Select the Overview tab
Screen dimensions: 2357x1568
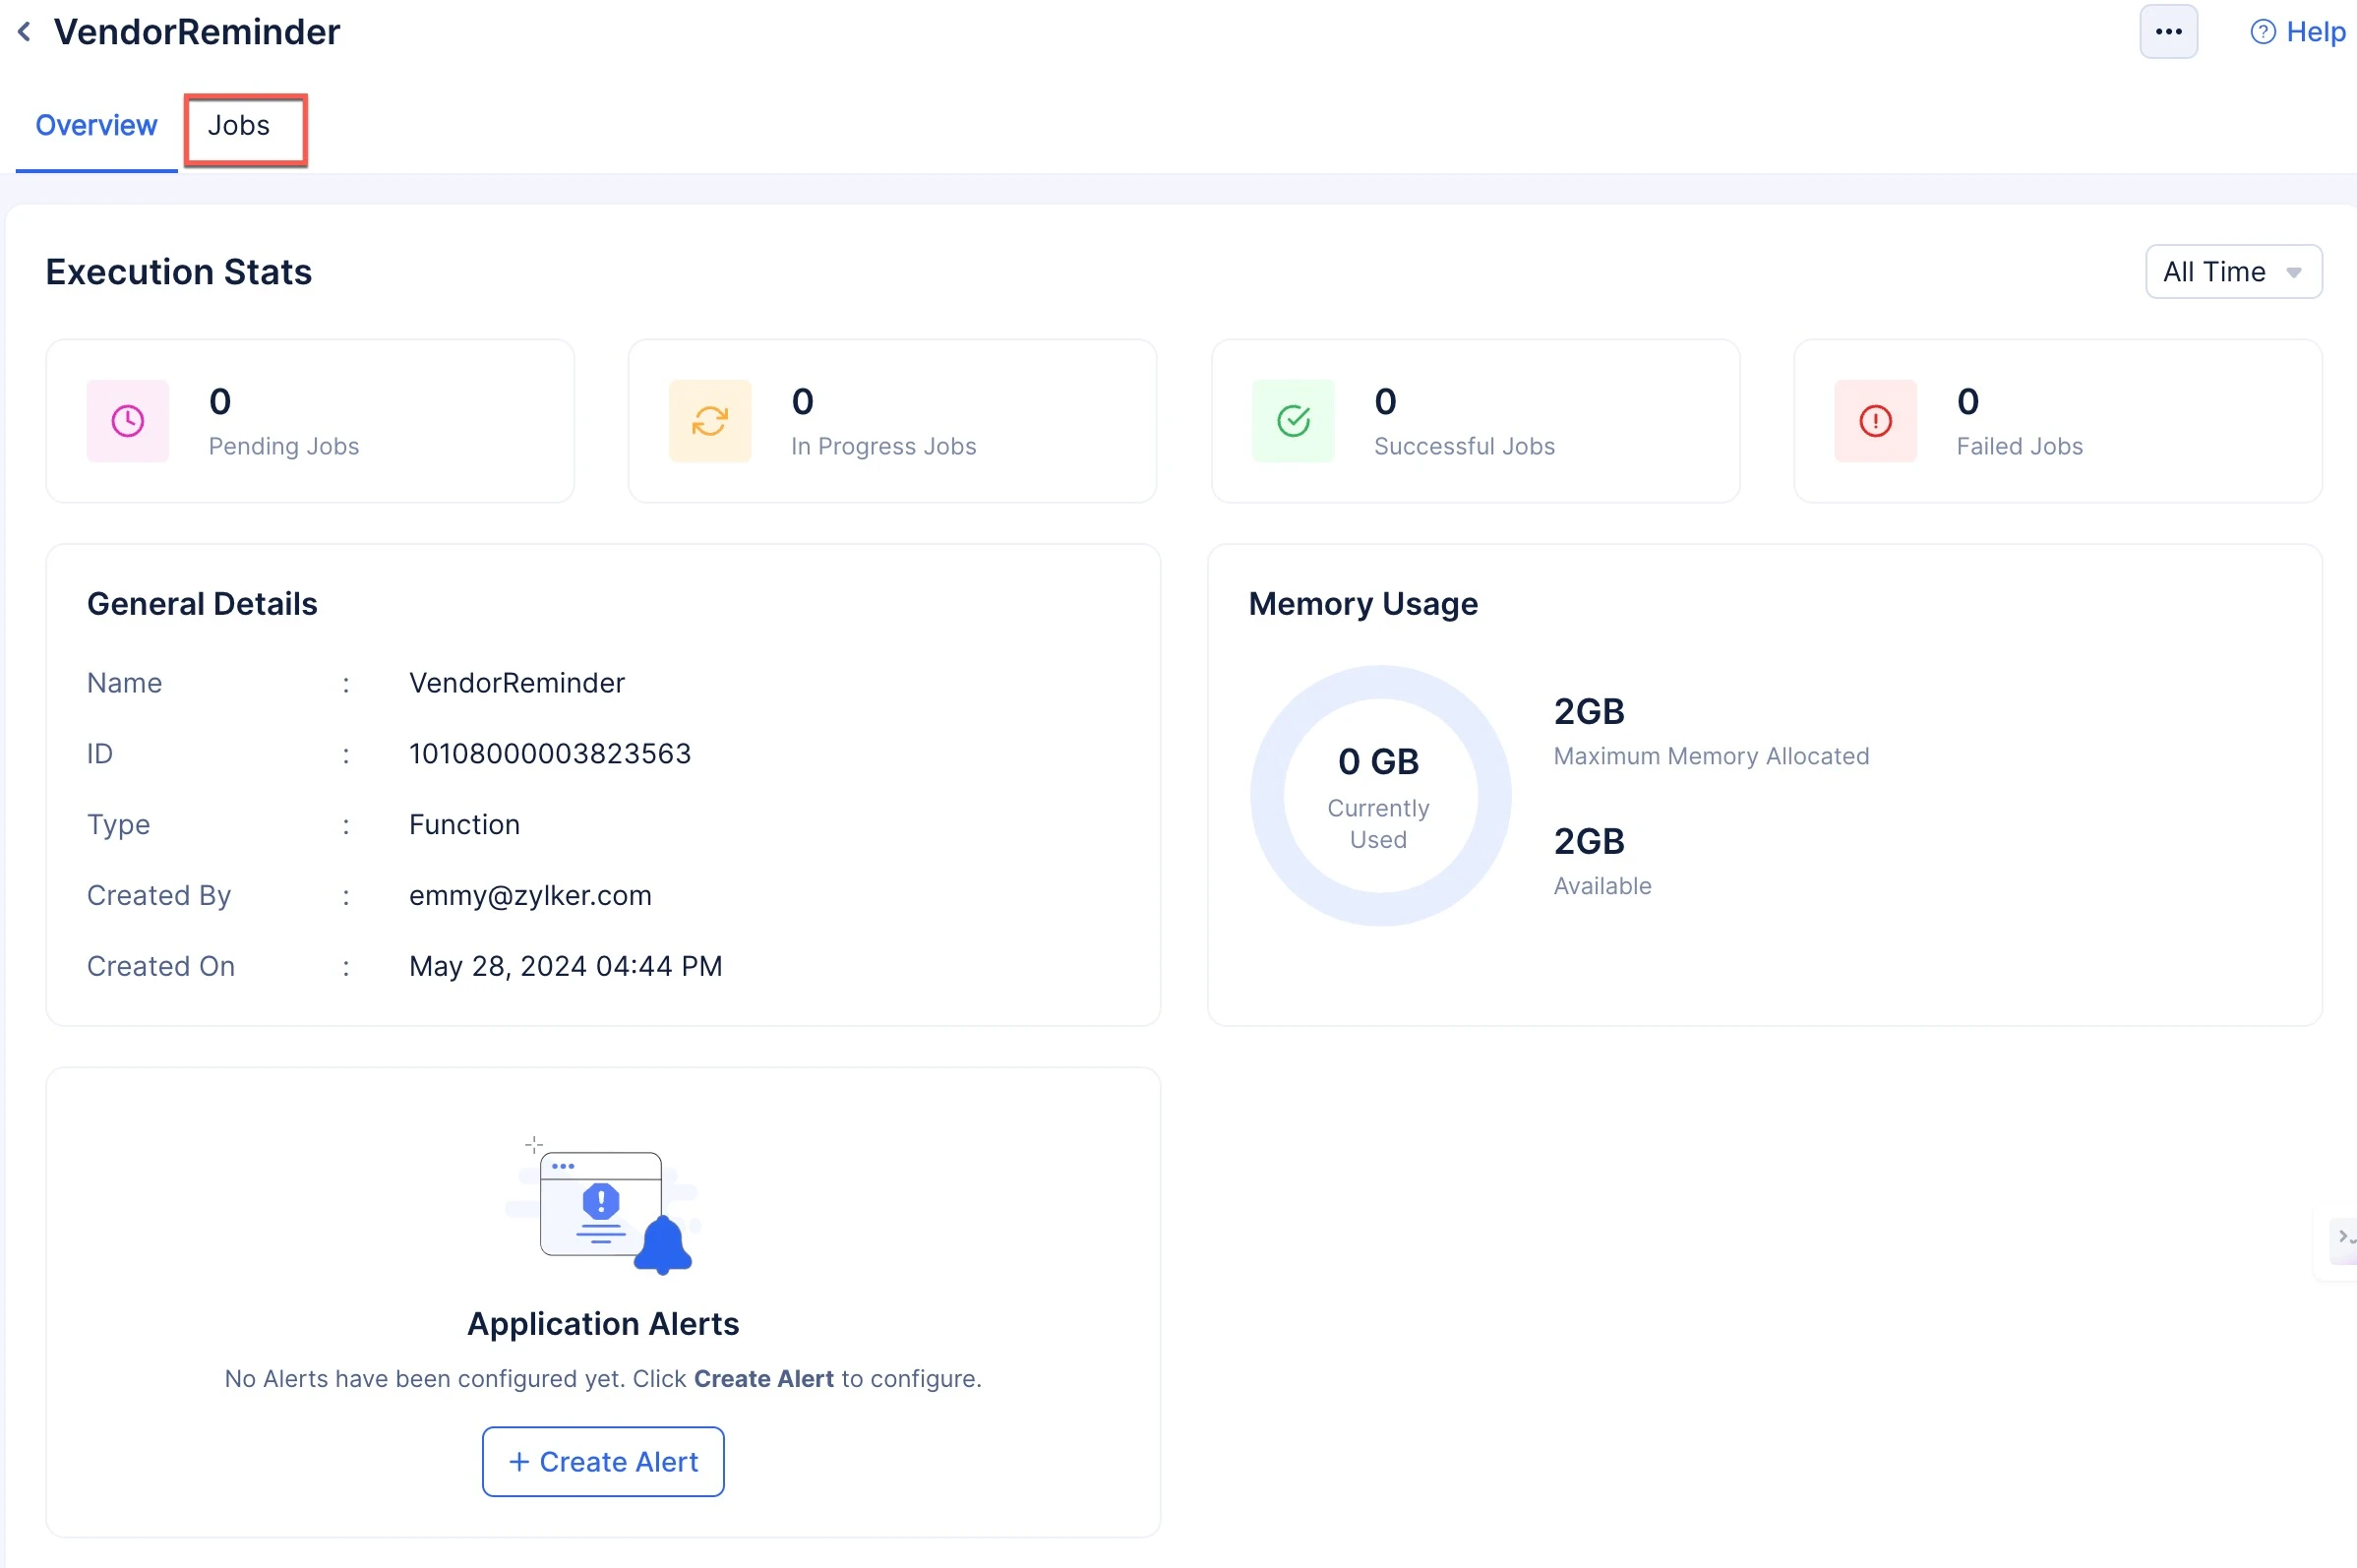point(96,126)
